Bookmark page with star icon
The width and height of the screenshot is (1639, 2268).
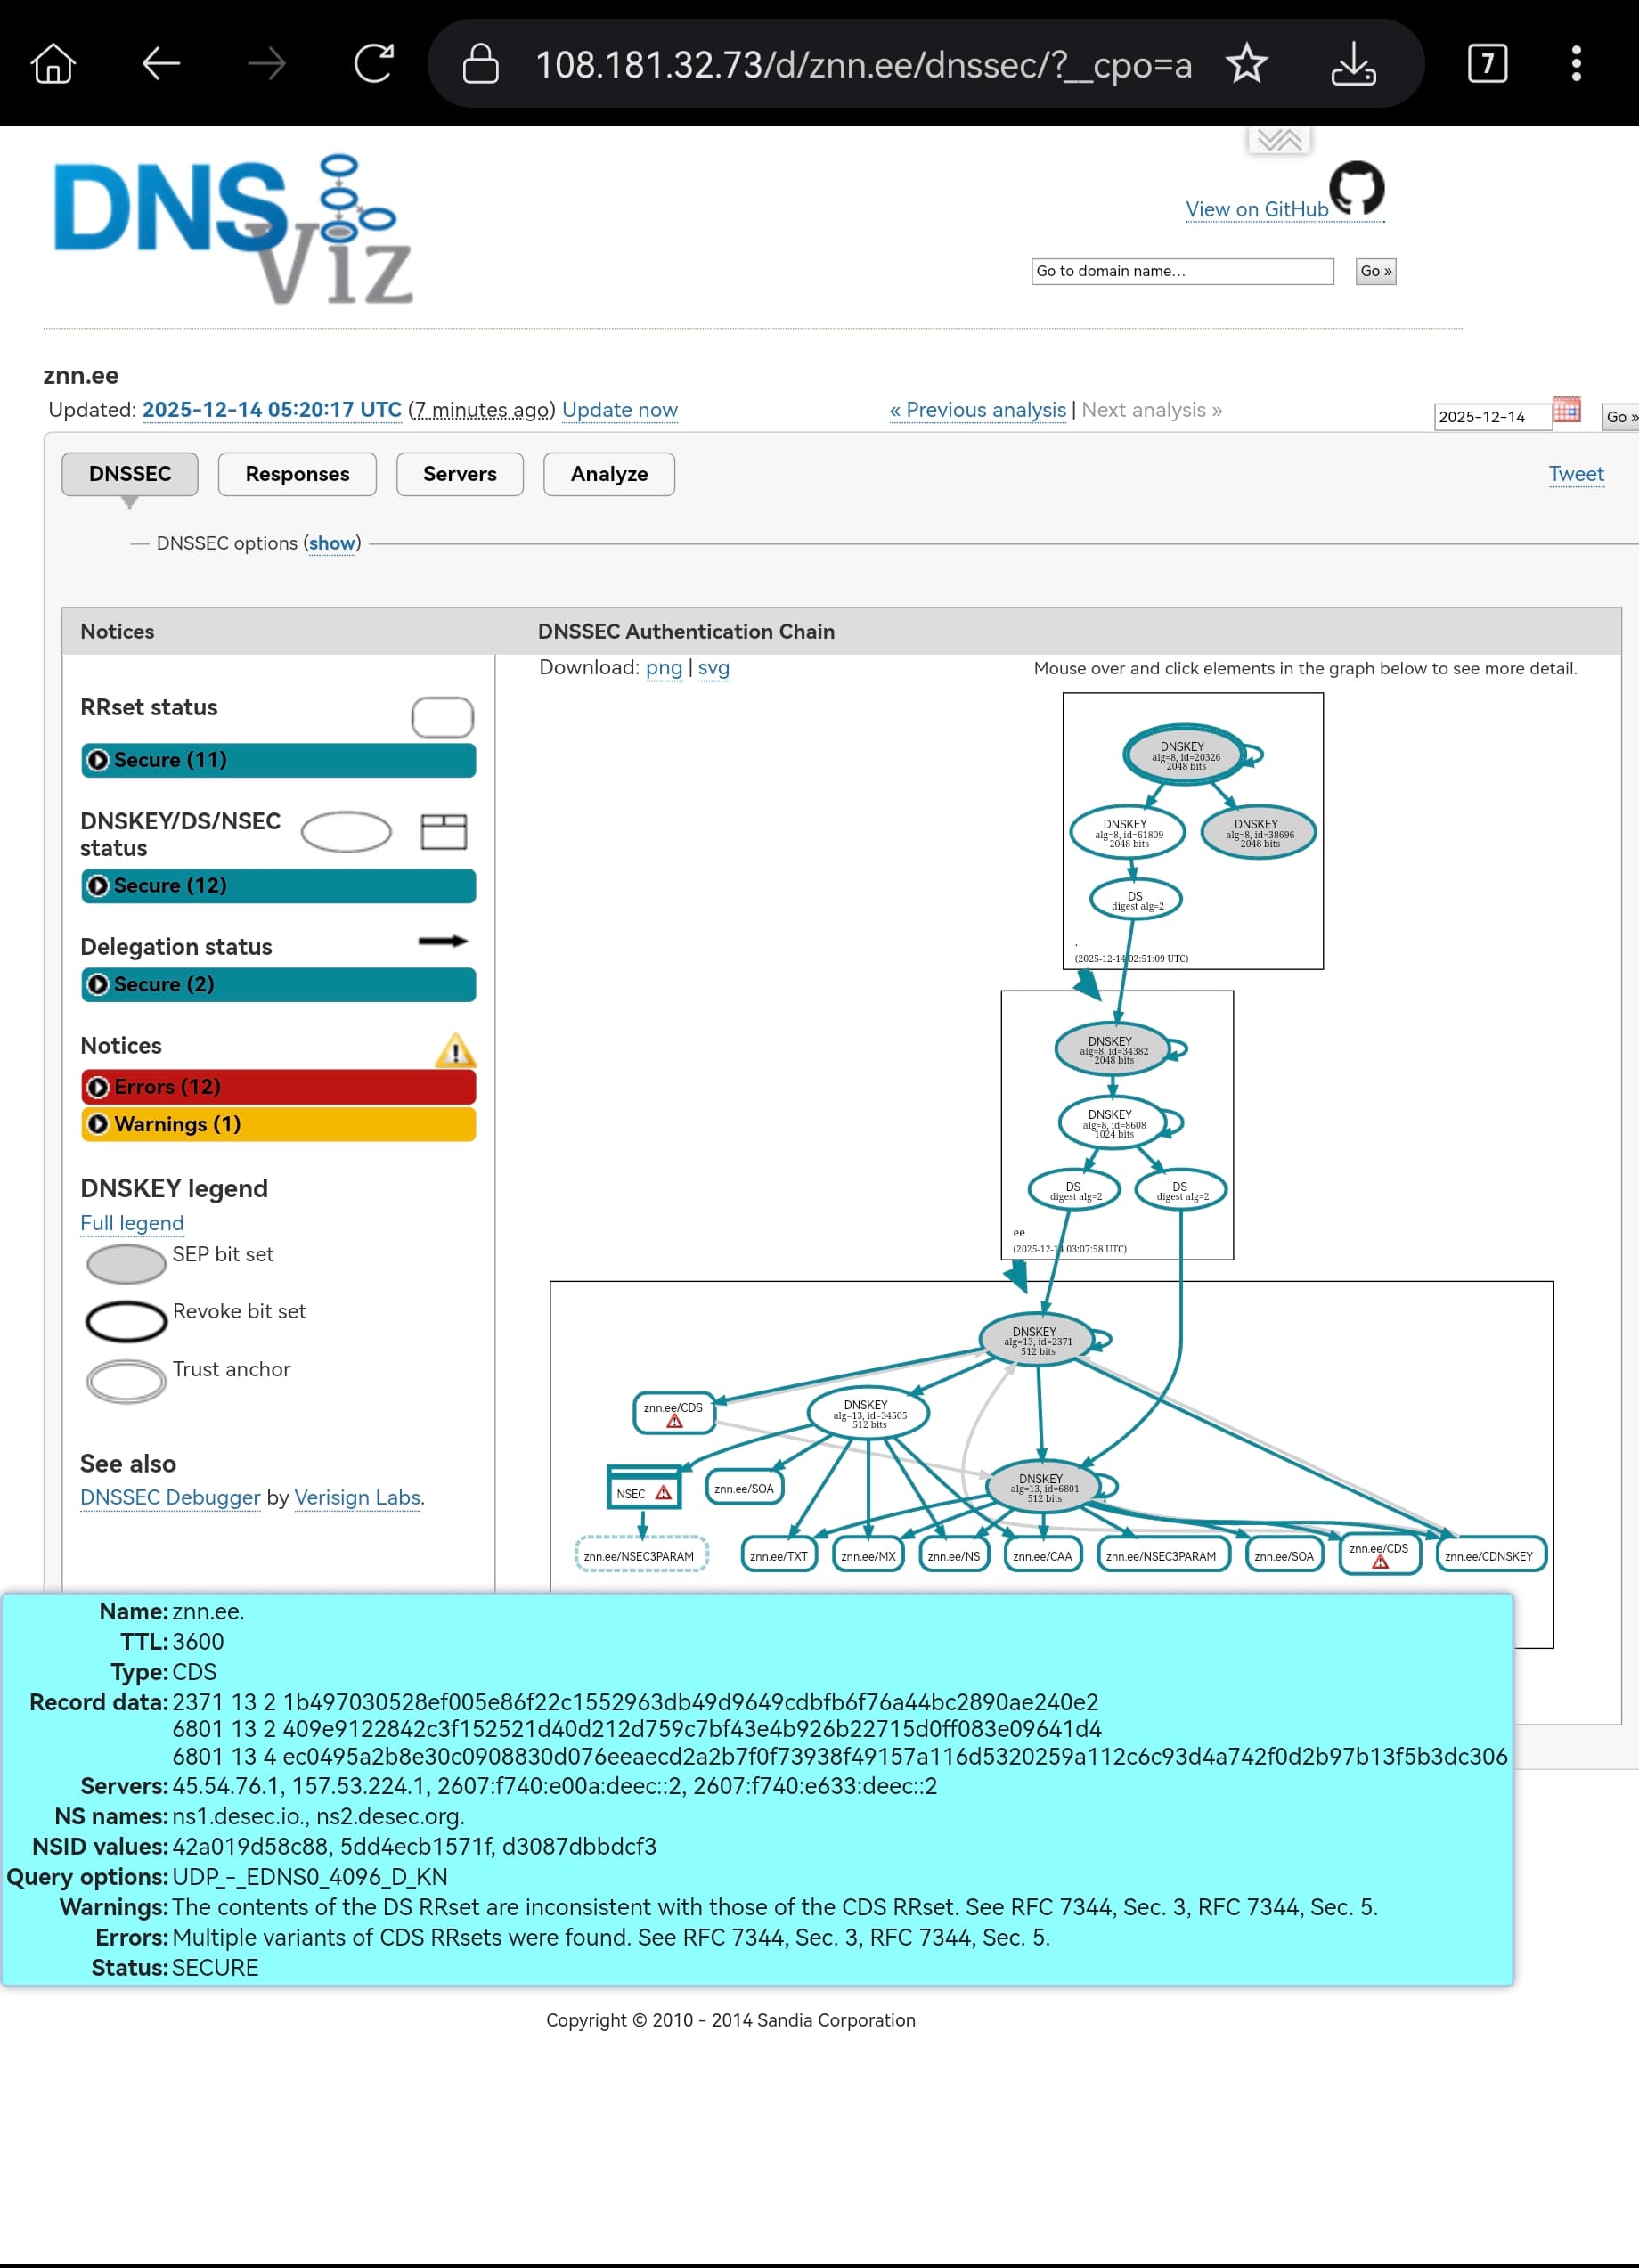point(1246,64)
